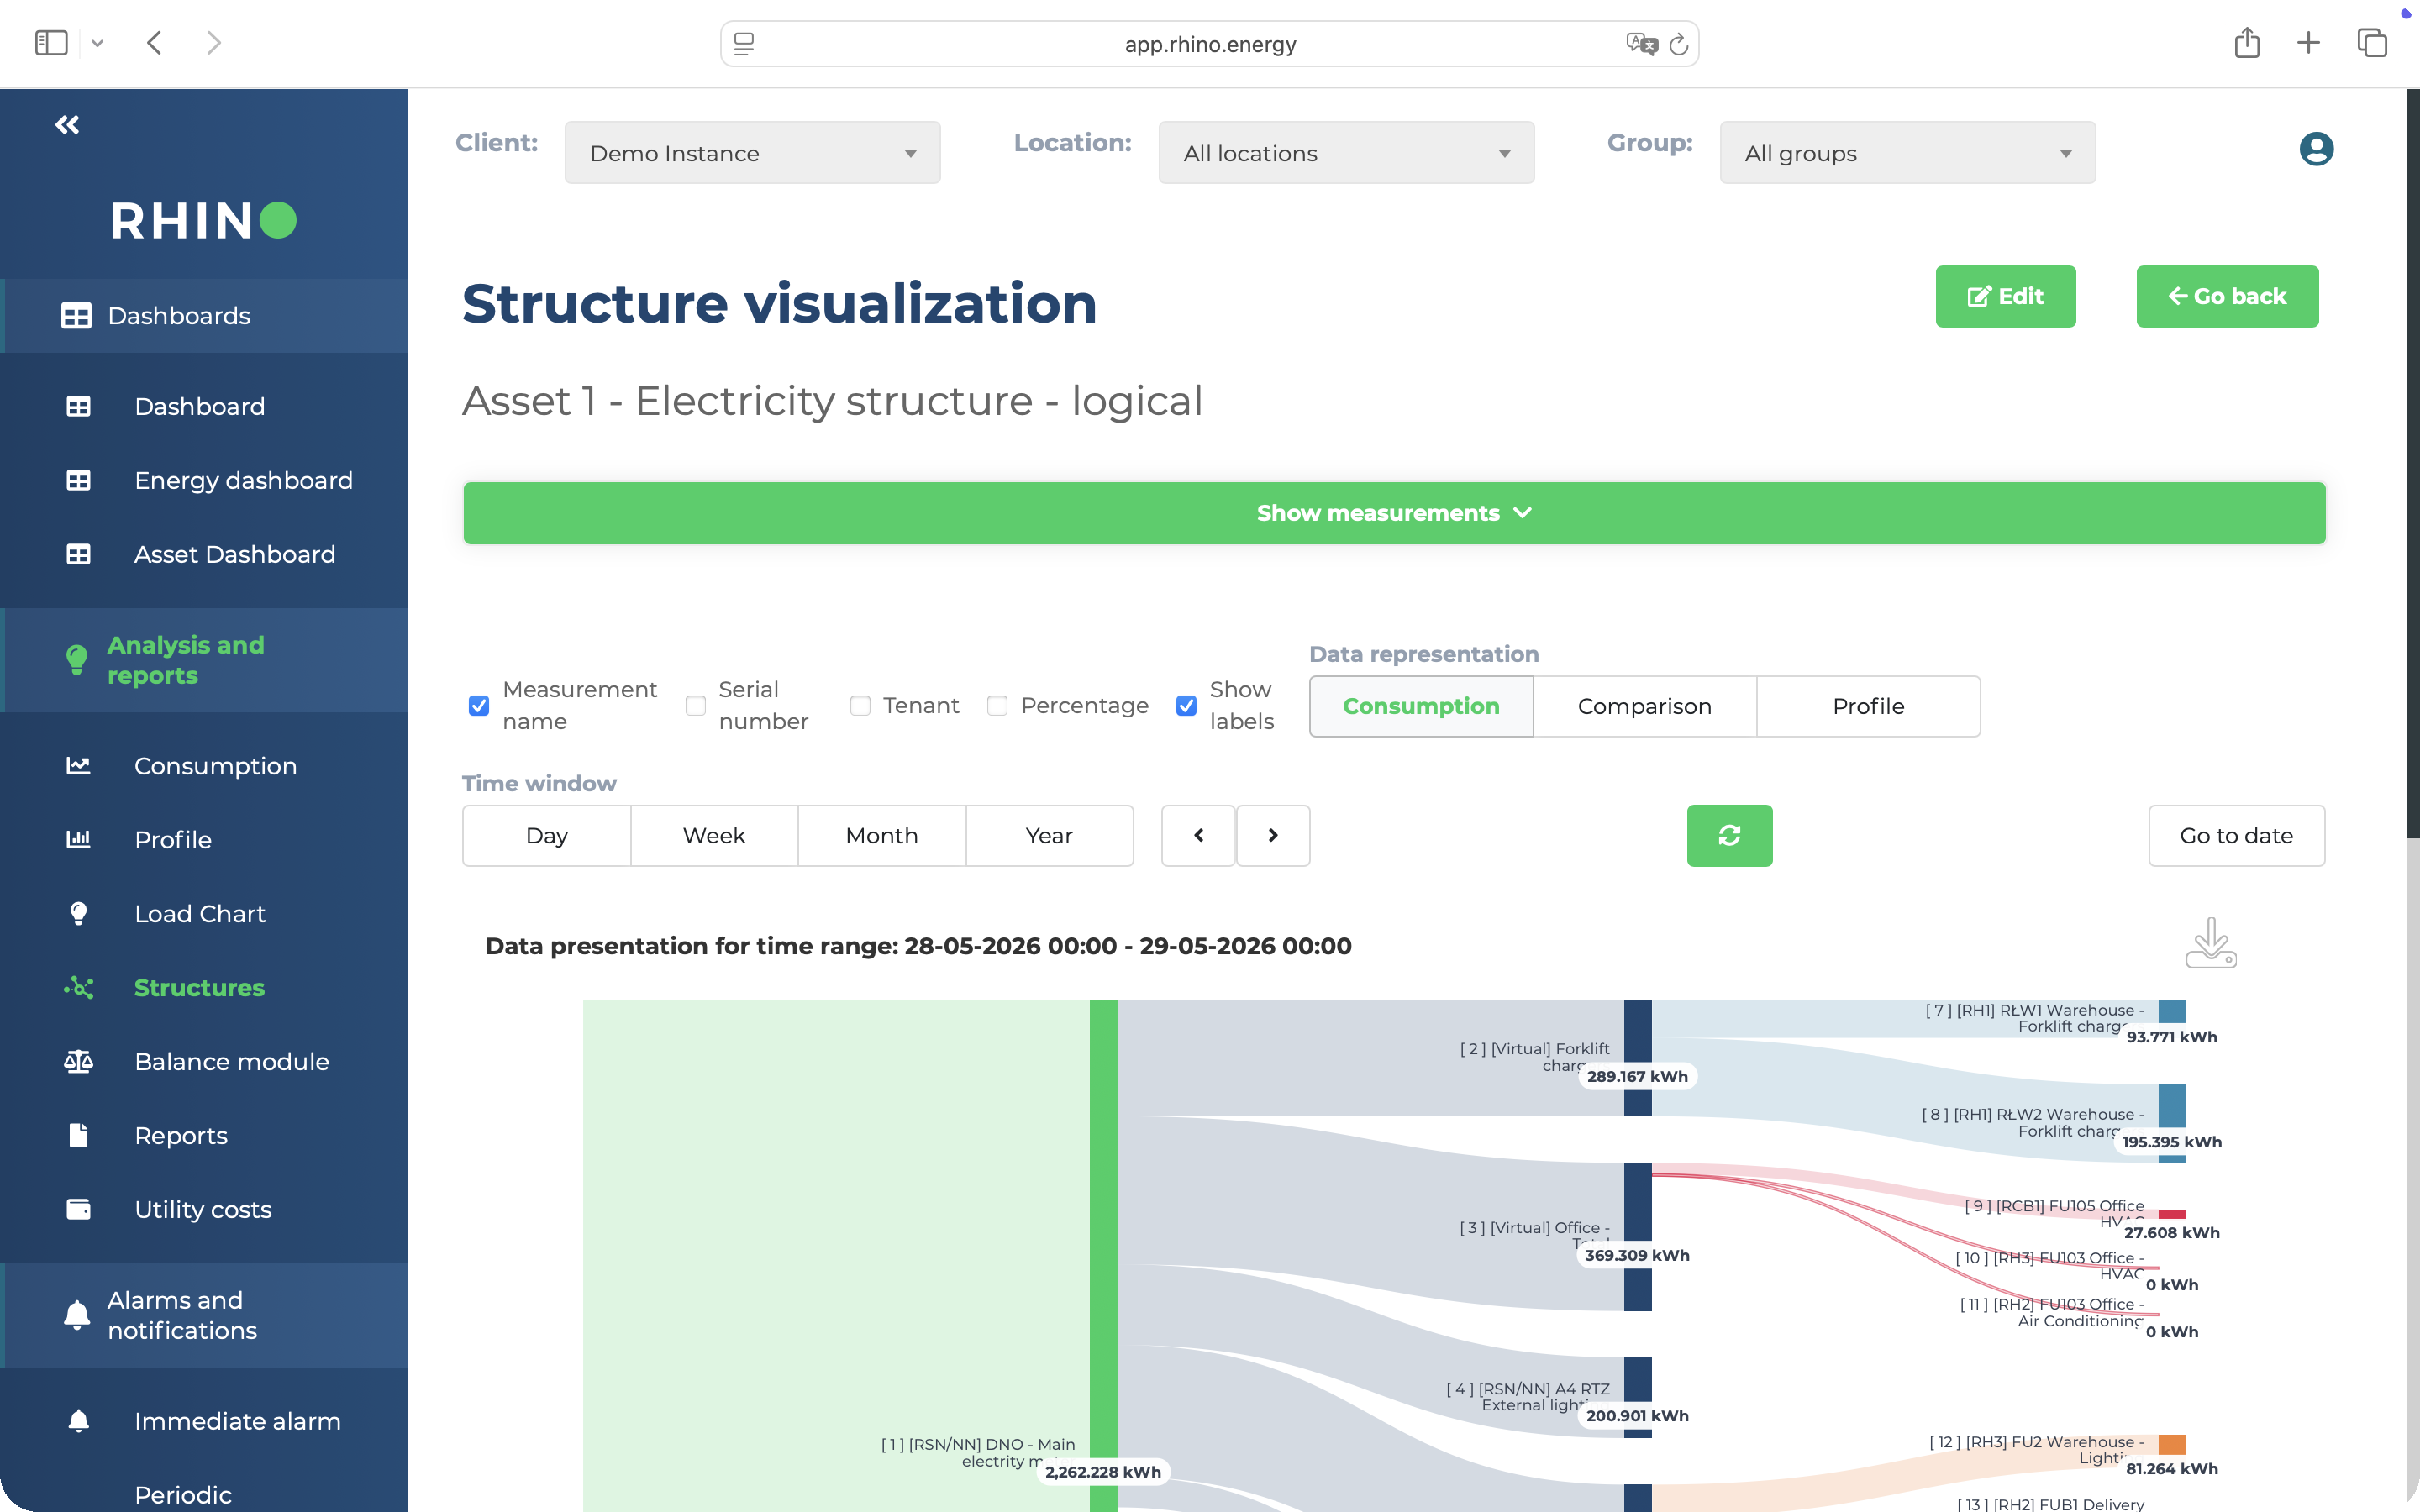The width and height of the screenshot is (2420, 1512).
Task: Click the Dashboards section grid icon
Action: [76, 316]
